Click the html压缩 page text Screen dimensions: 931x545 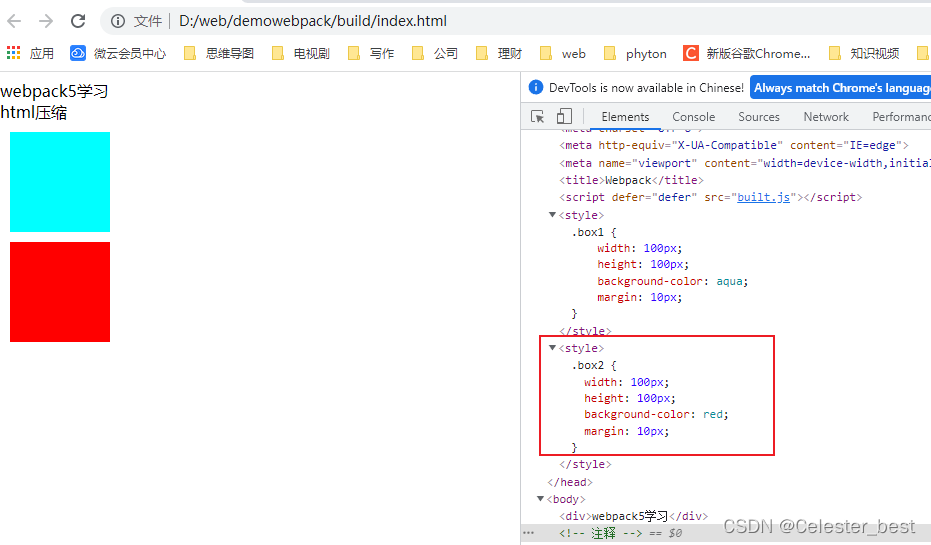tap(34, 113)
